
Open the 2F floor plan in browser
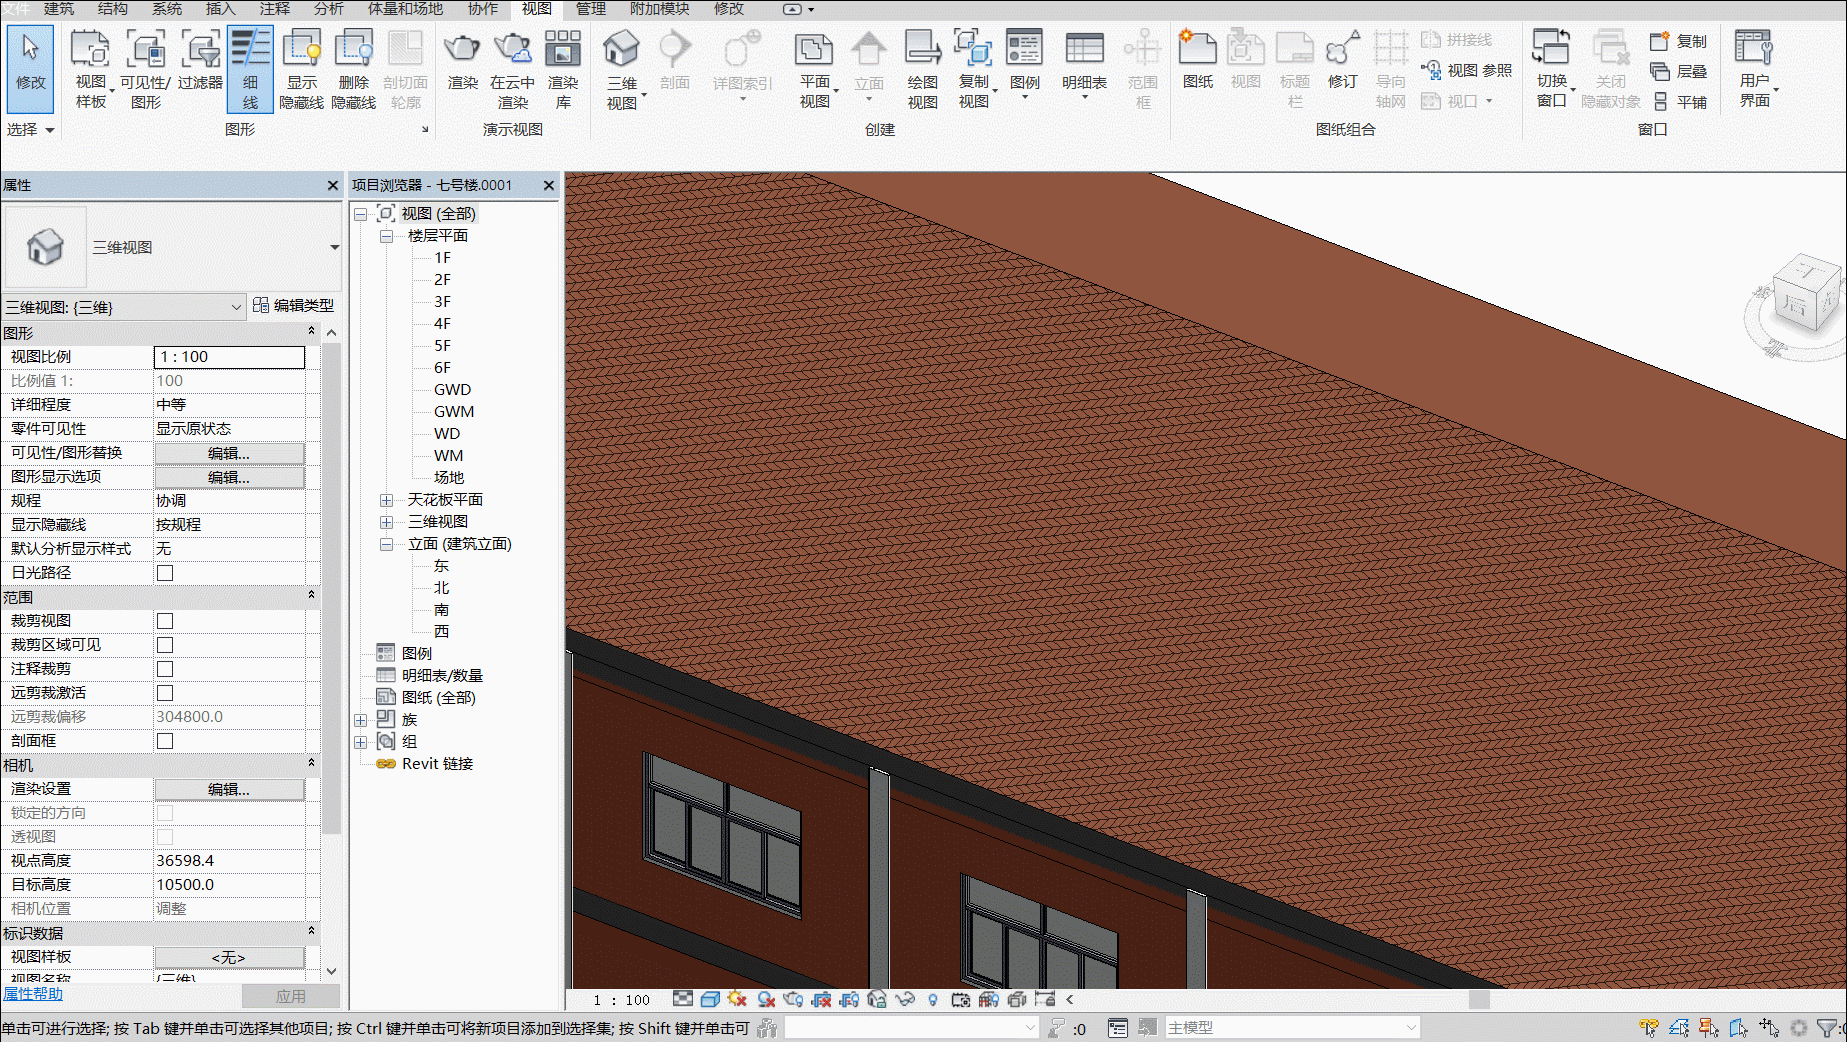point(442,280)
